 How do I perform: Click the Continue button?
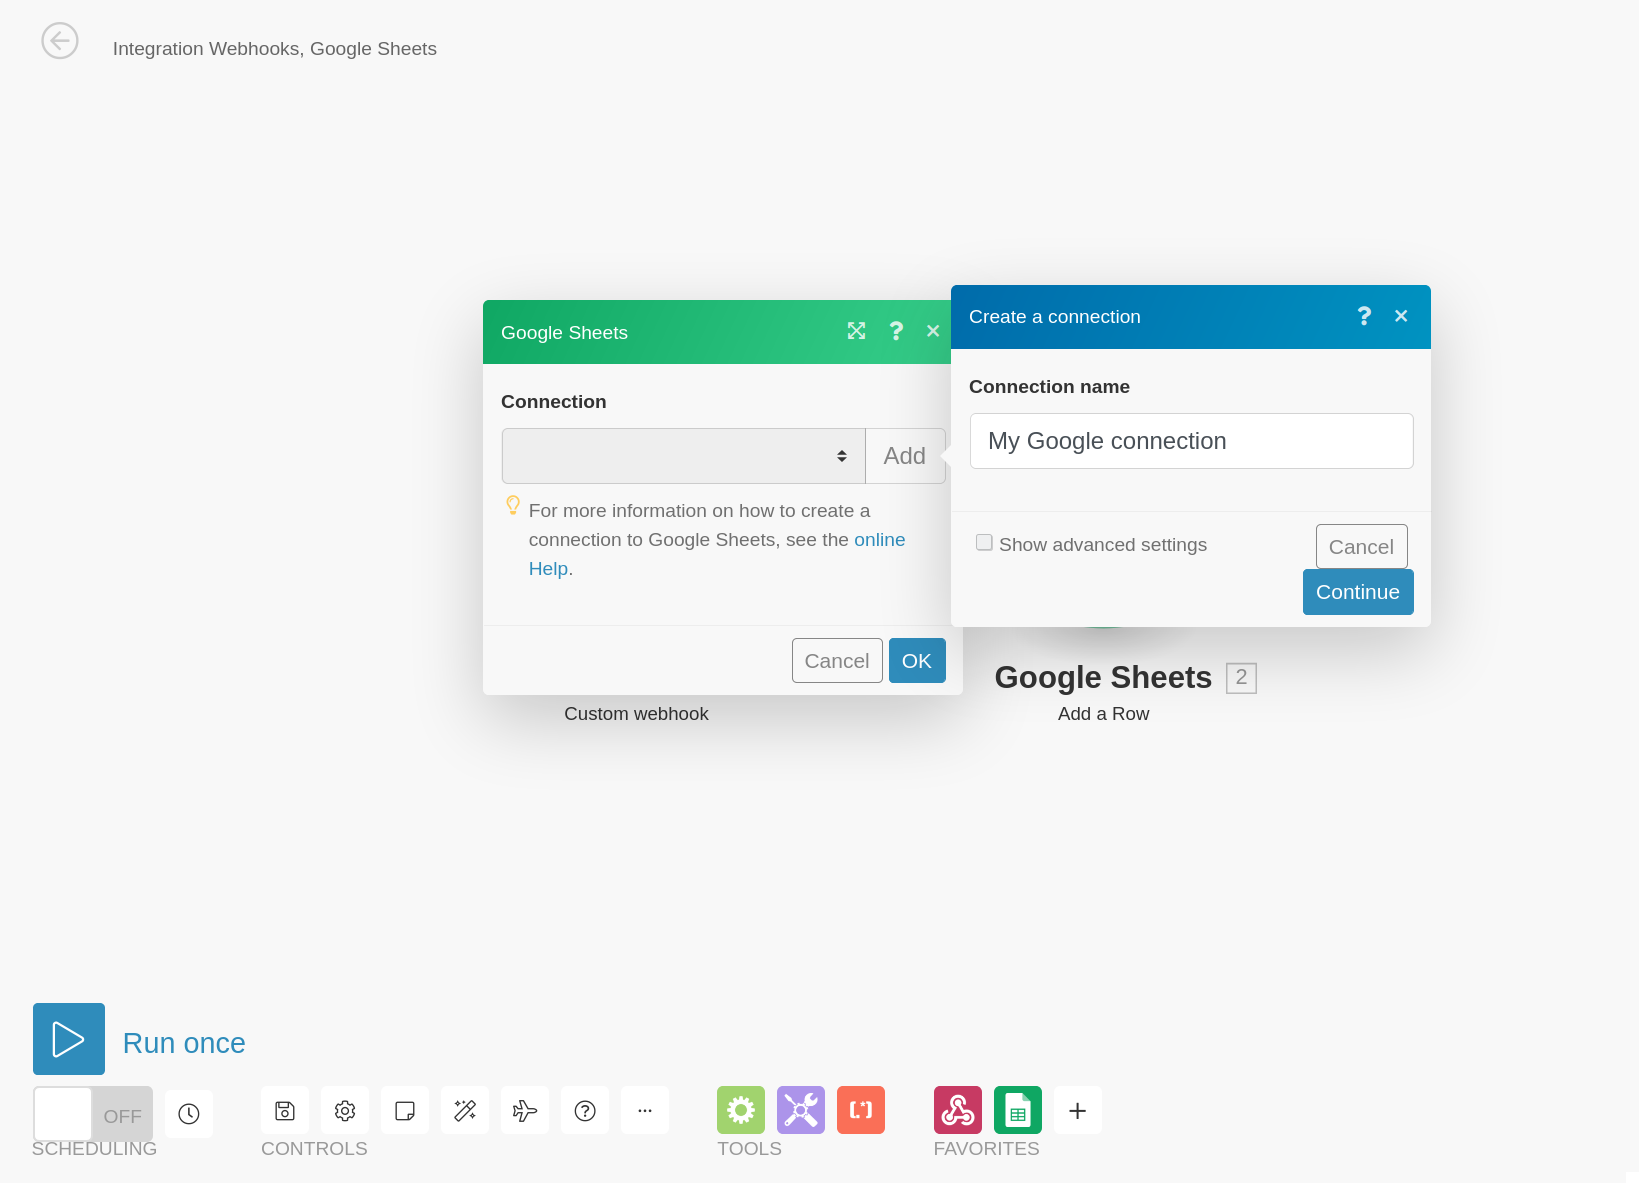click(x=1358, y=592)
